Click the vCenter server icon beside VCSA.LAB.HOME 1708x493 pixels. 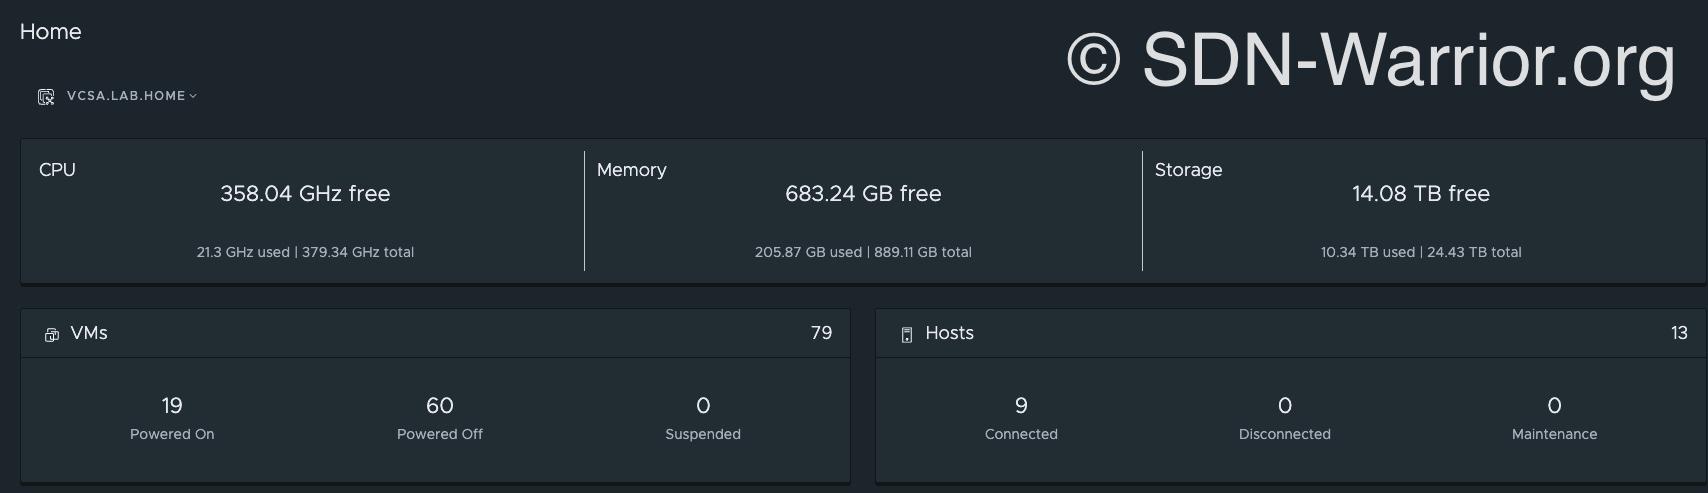46,97
